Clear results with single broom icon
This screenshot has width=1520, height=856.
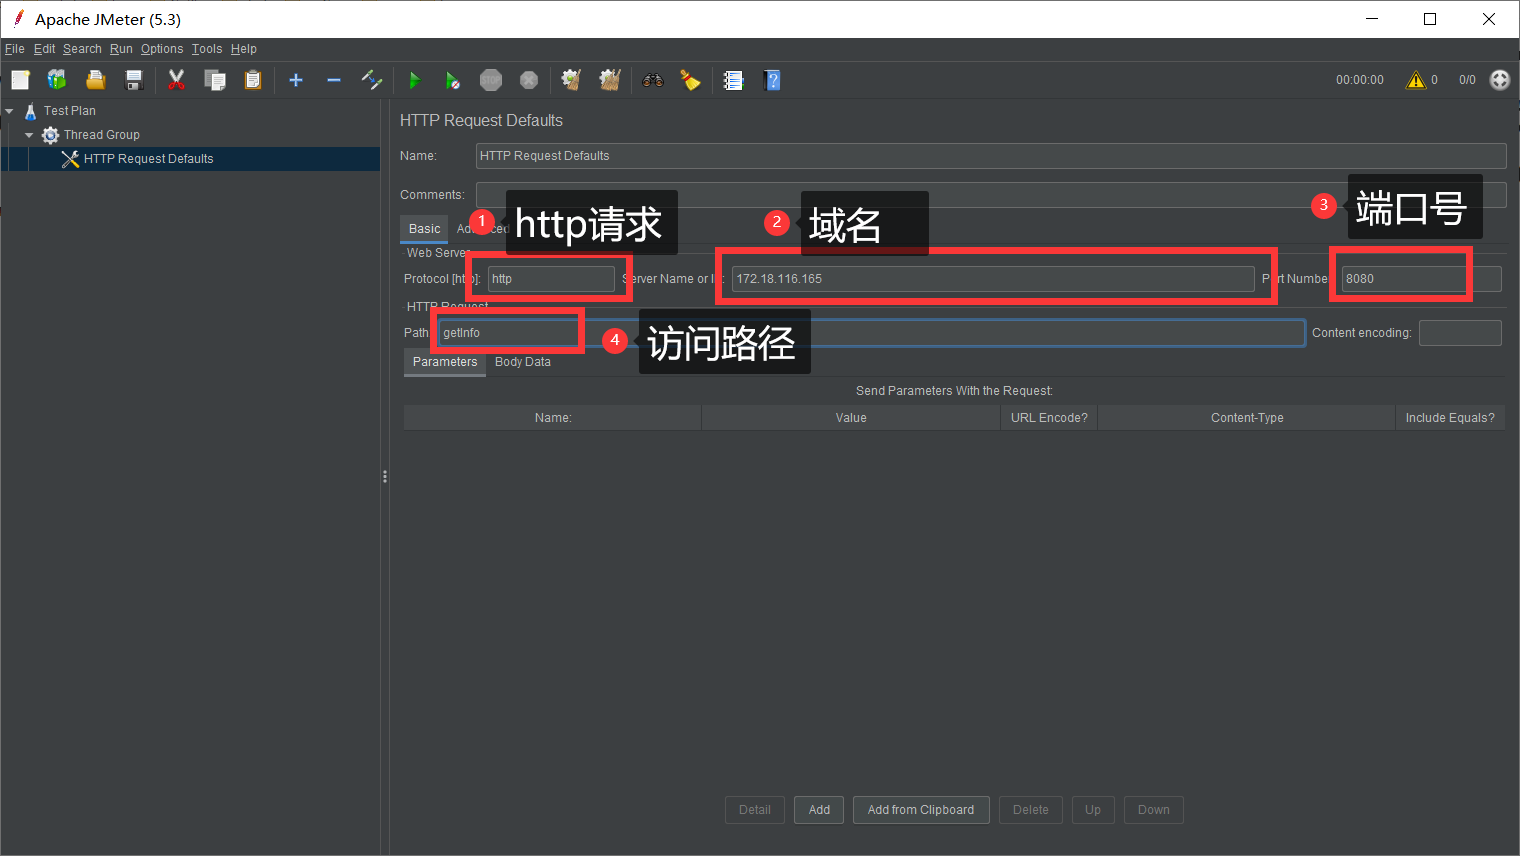point(572,80)
